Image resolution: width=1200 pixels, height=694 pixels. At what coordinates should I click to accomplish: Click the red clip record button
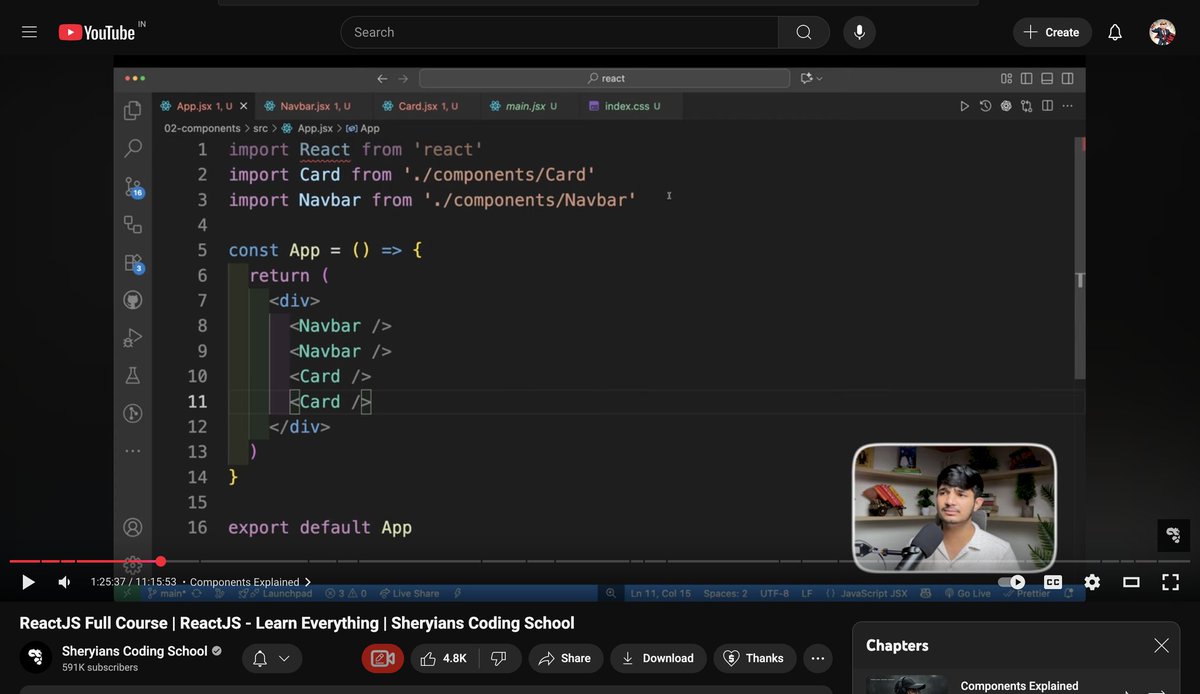381,658
